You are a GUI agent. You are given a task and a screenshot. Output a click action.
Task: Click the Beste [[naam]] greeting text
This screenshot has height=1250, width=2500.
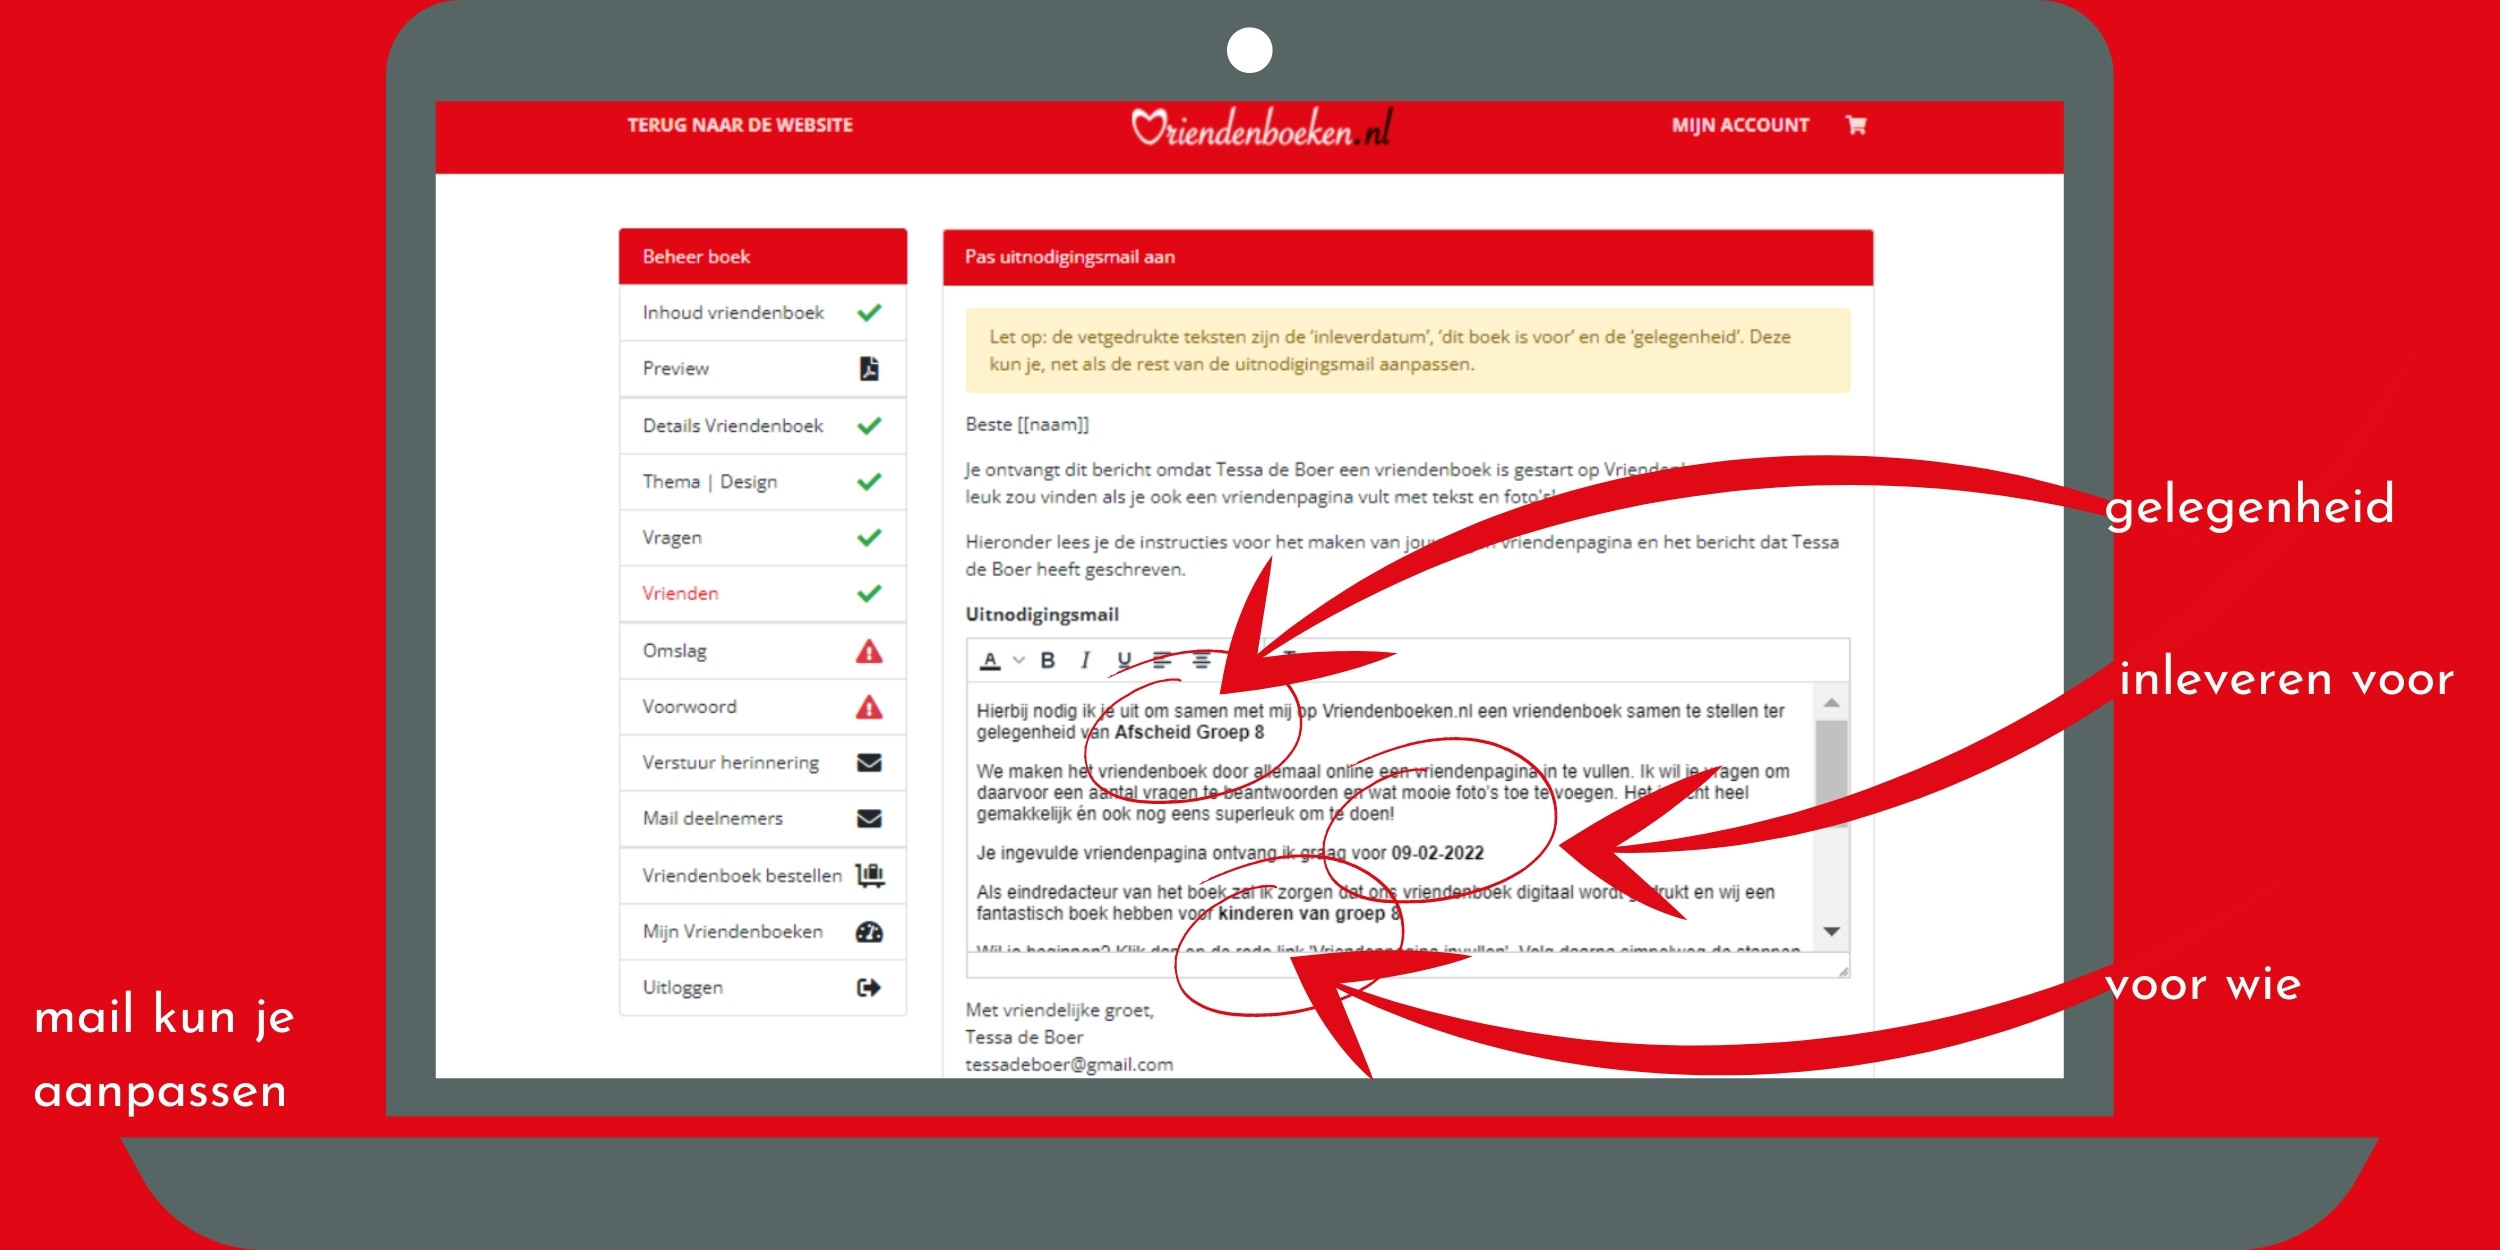[x=1027, y=425]
